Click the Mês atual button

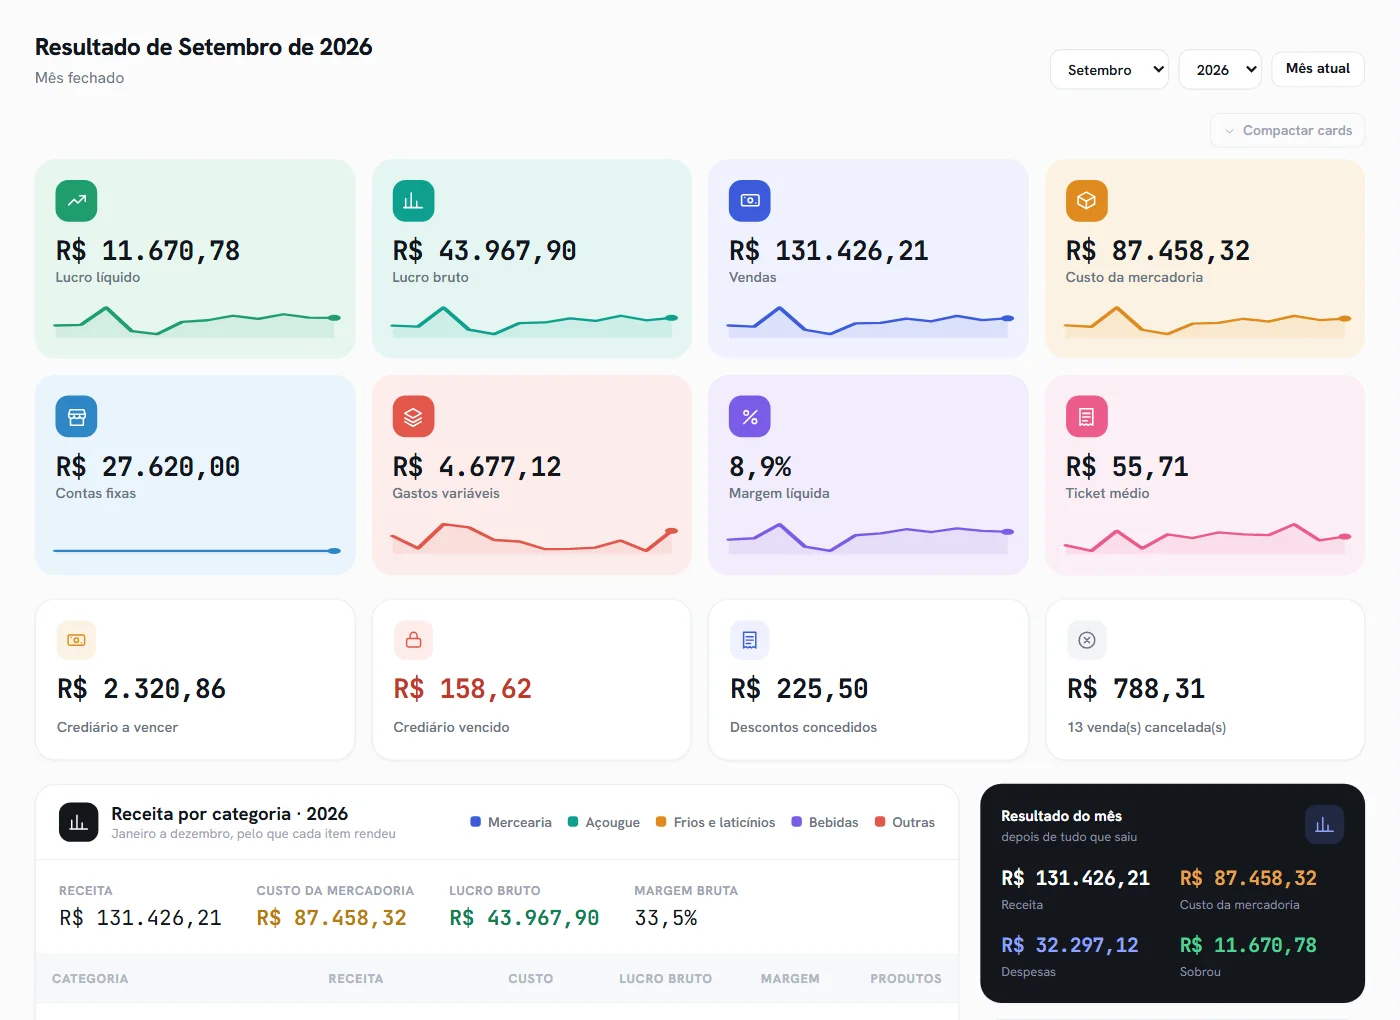pos(1318,69)
